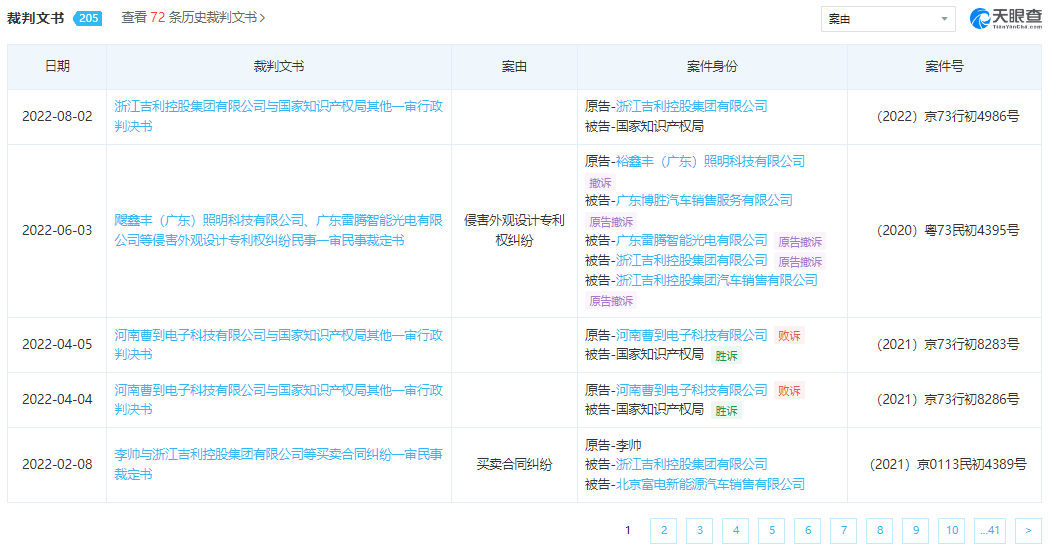Open the 2022-08-02 Geely judgment document
The width and height of the screenshot is (1054, 553).
click(278, 116)
